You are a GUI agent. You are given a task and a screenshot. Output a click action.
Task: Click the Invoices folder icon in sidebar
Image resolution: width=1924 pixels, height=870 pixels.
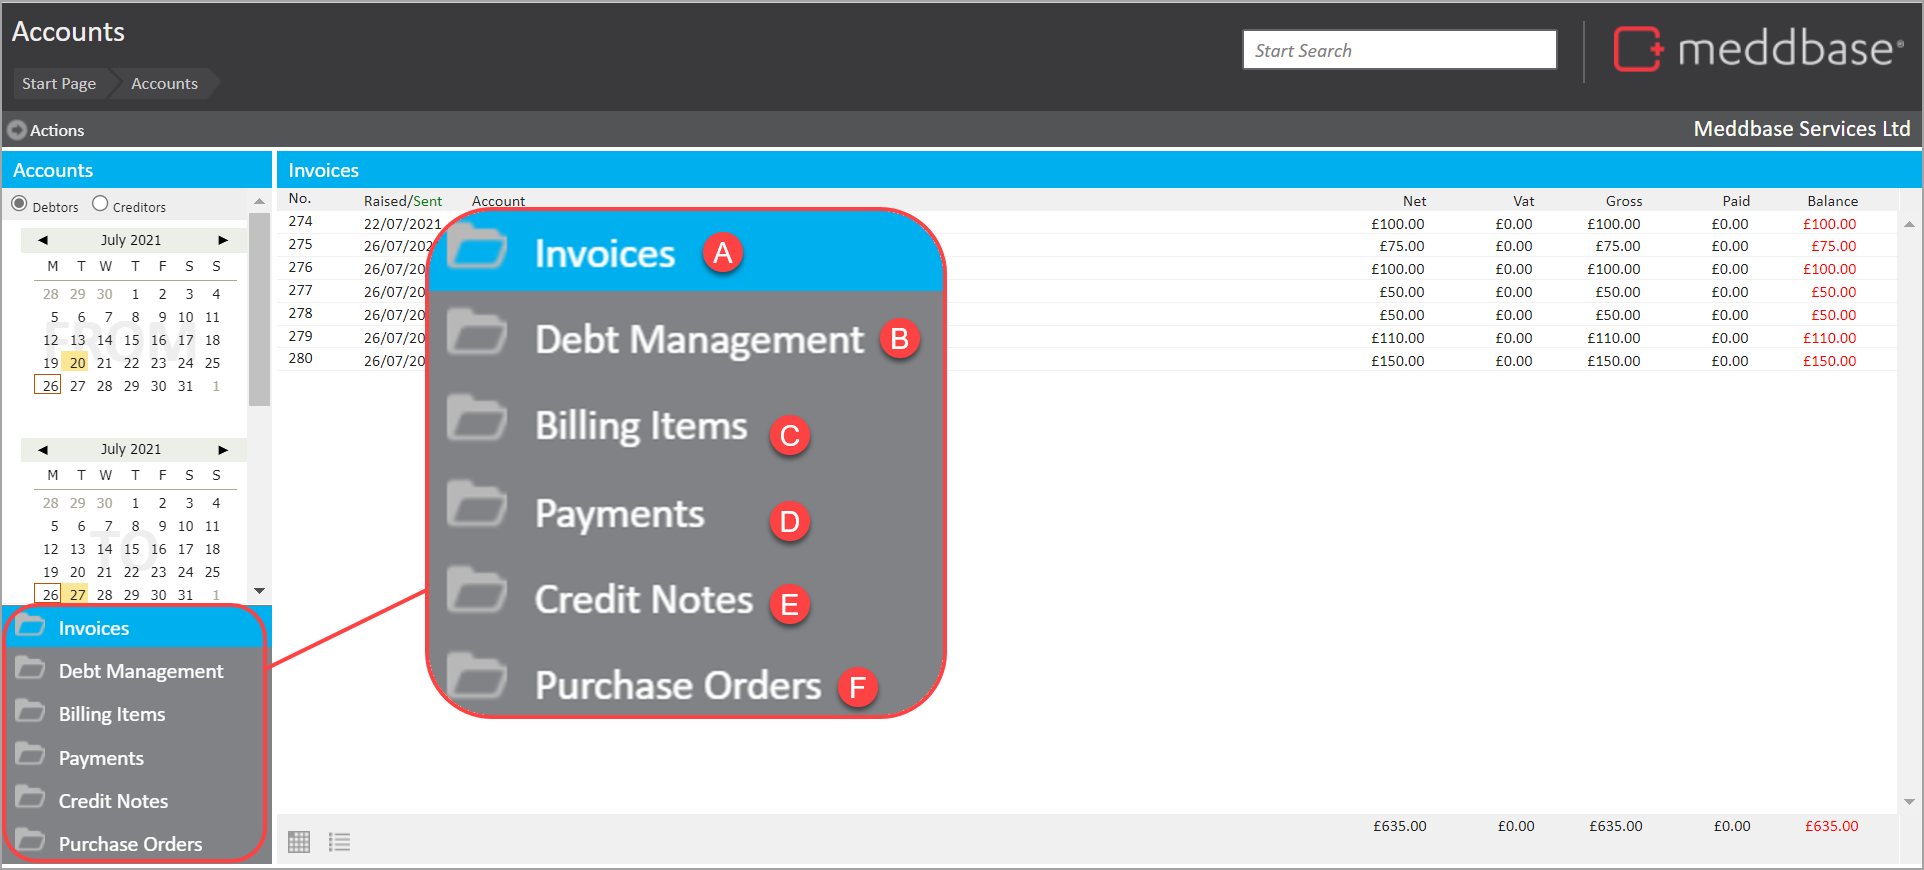pyautogui.click(x=30, y=626)
